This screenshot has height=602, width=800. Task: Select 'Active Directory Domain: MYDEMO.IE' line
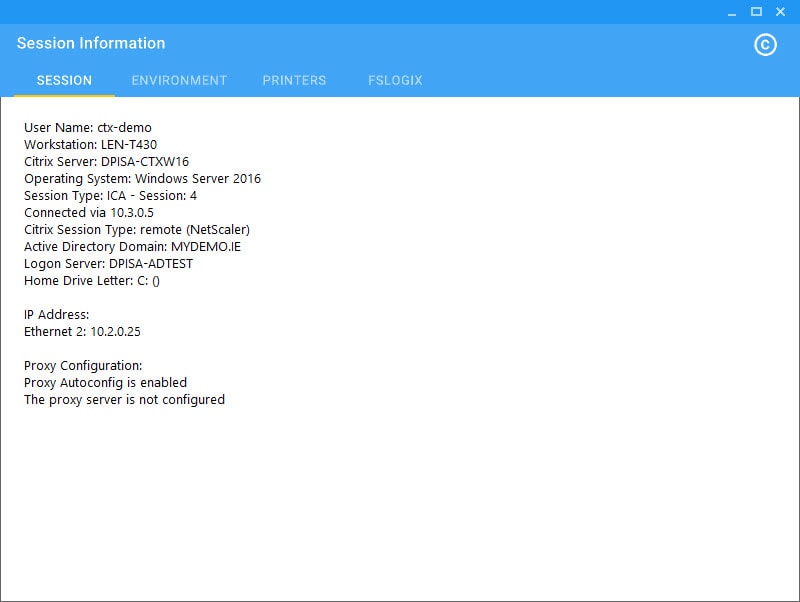(x=132, y=247)
